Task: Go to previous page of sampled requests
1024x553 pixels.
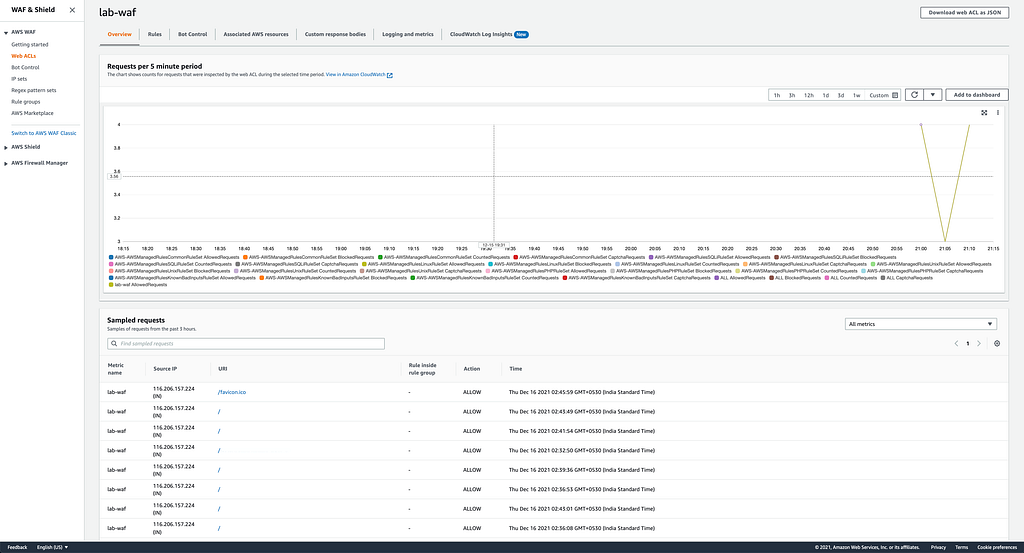Action: pos(956,343)
